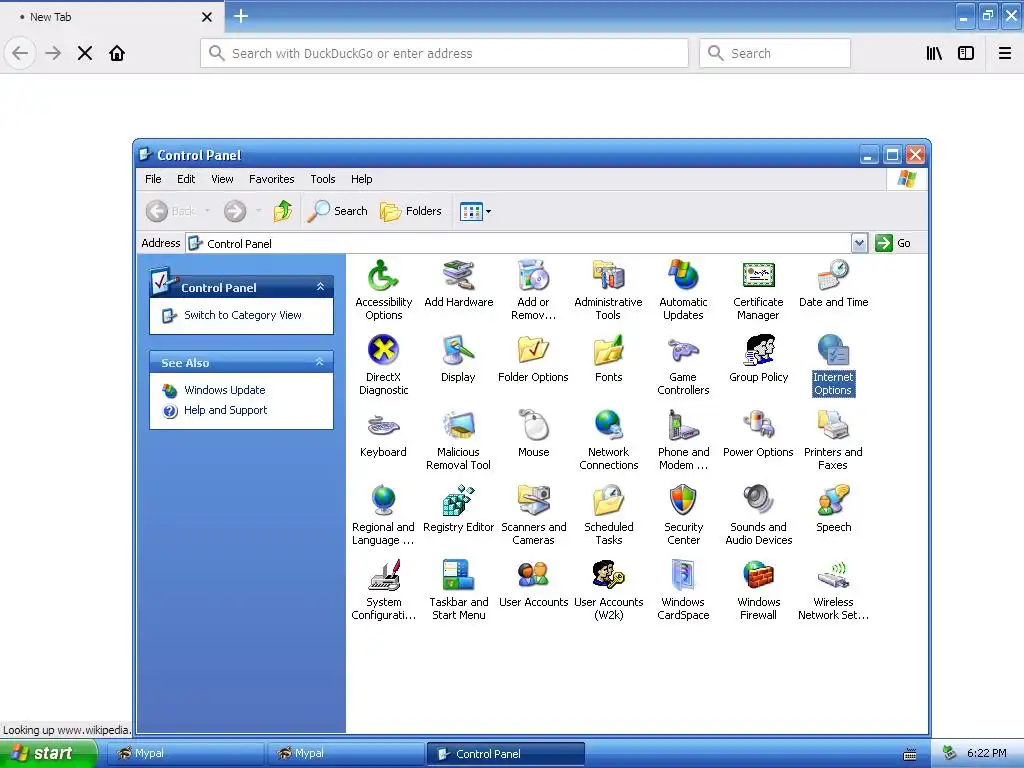Screen dimensions: 1024x768
Task: Click the Windows start button
Action: [x=48, y=753]
